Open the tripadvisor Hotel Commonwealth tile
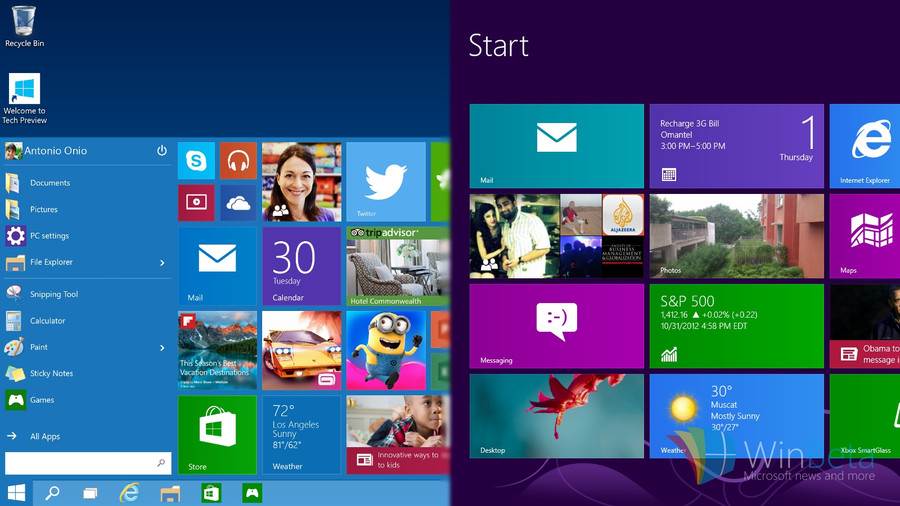 click(x=398, y=266)
